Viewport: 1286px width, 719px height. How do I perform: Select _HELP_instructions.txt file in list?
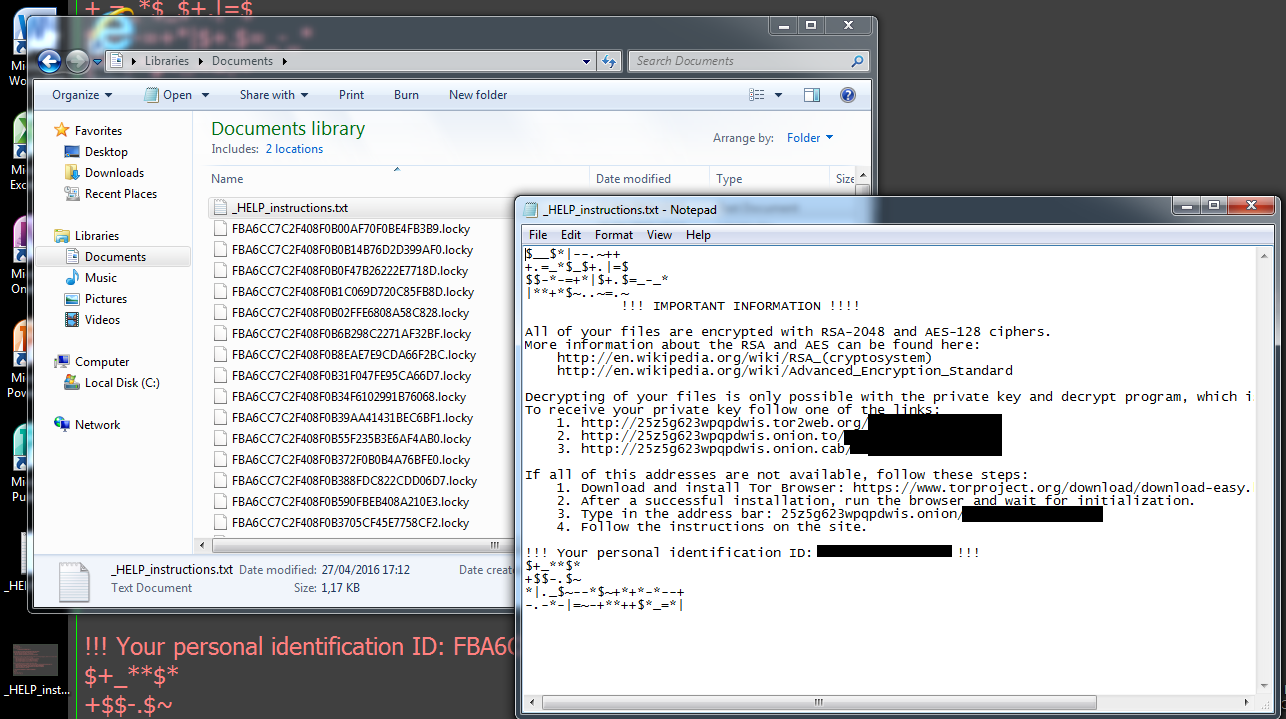coord(289,208)
